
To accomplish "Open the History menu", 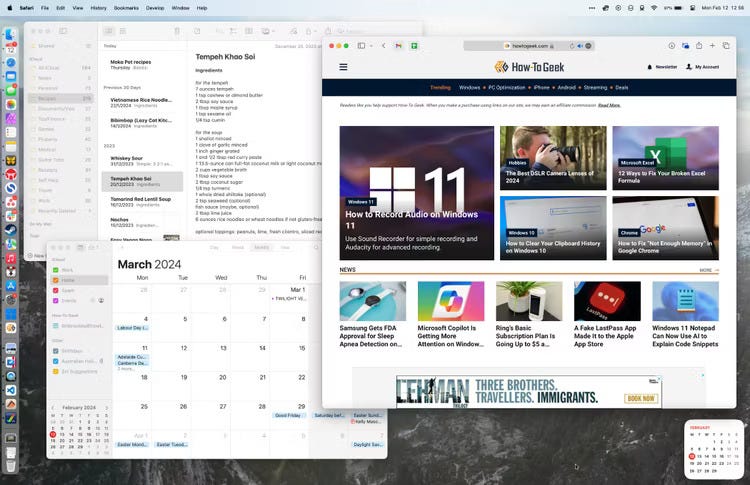I will (x=99, y=8).
